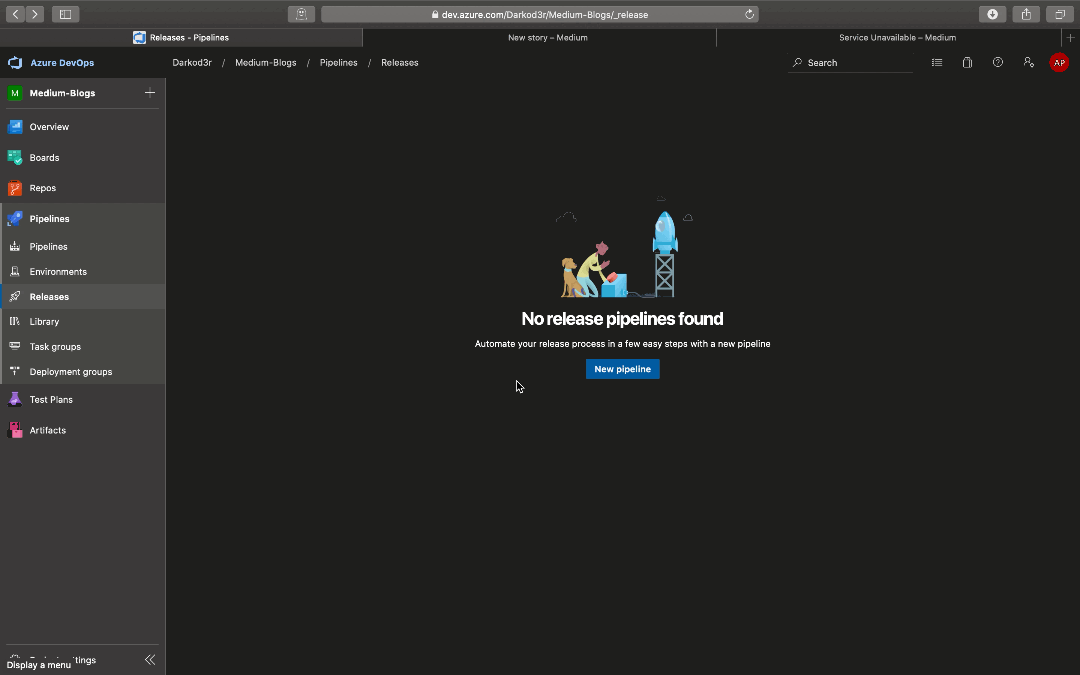Toggle the Safari sidebar button
This screenshot has height=675, width=1080.
tap(65, 14)
